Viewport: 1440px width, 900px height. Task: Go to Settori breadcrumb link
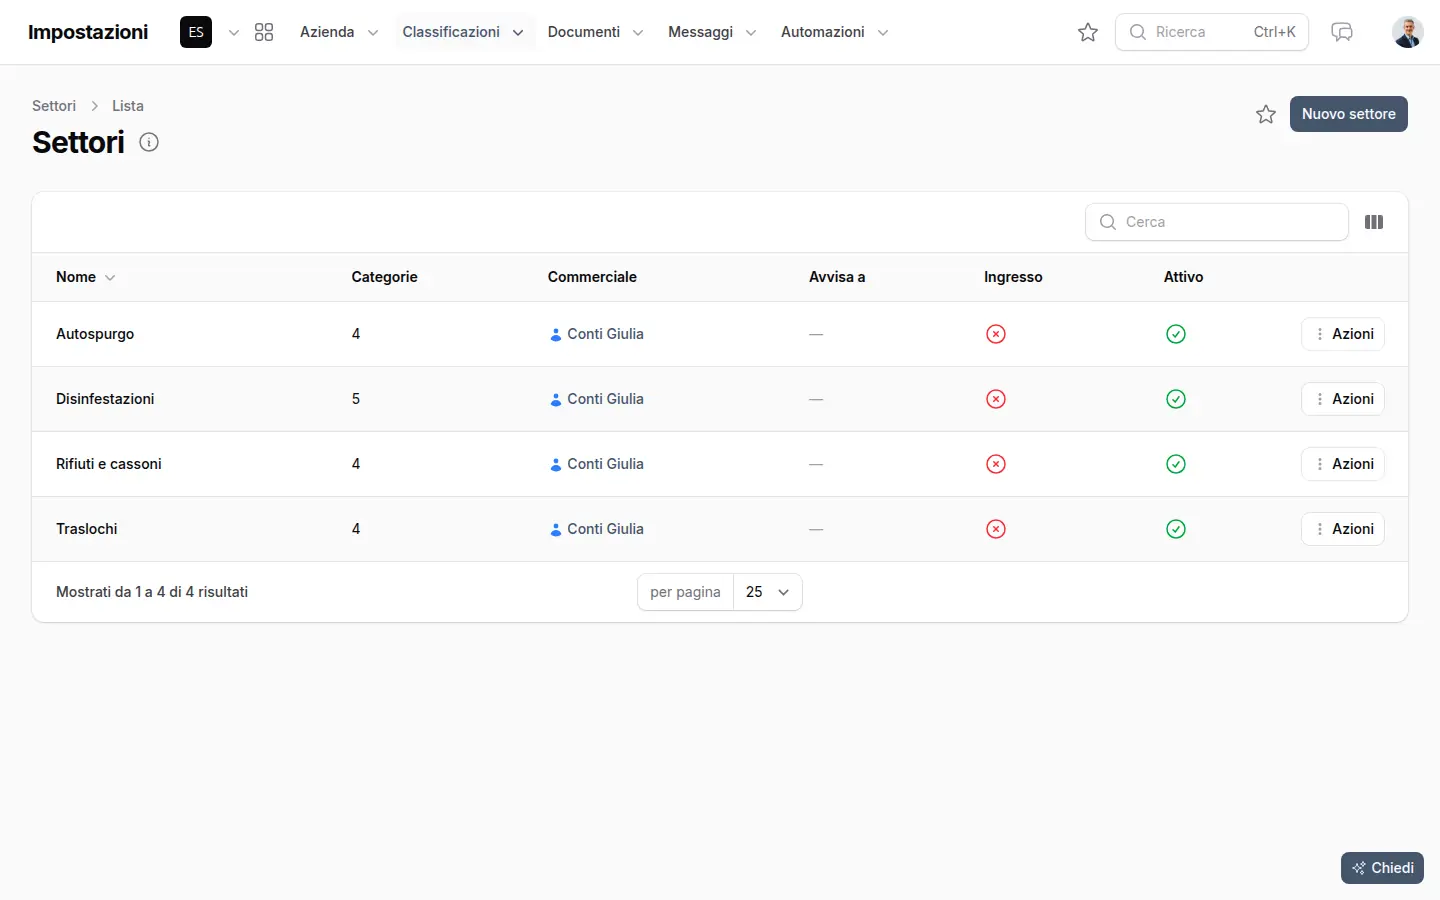(x=54, y=106)
